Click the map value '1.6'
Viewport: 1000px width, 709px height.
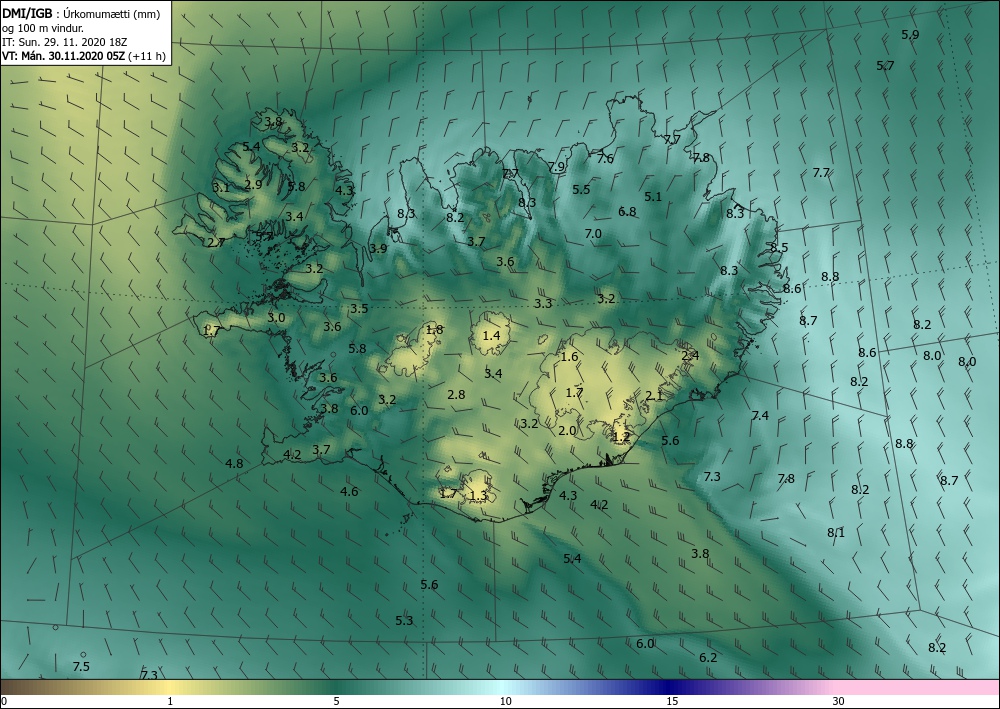tap(569, 357)
